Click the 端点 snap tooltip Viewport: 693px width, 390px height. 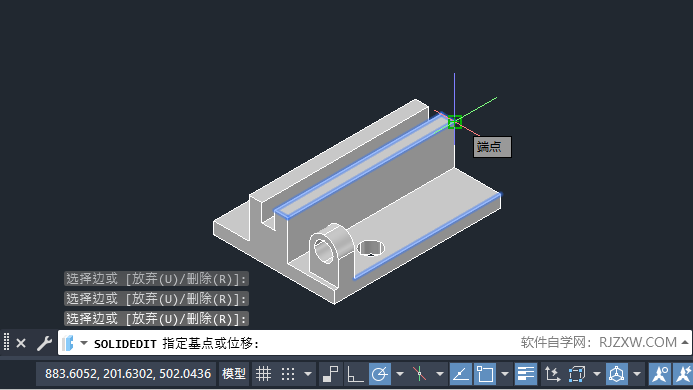[x=492, y=147]
